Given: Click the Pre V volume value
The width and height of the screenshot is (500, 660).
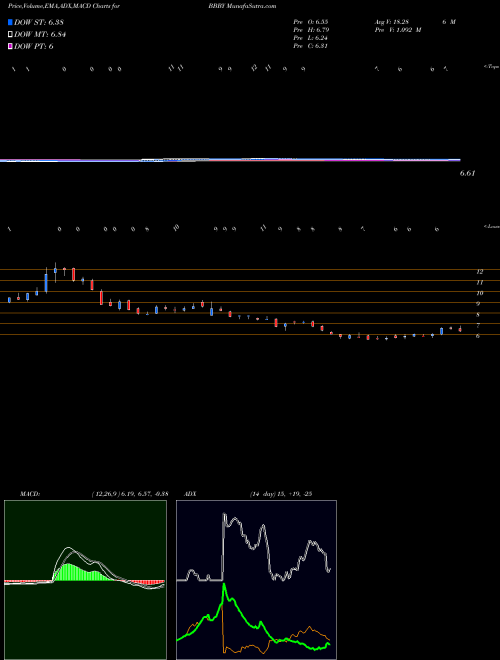Looking at the screenshot, I should pyautogui.click(x=398, y=30).
